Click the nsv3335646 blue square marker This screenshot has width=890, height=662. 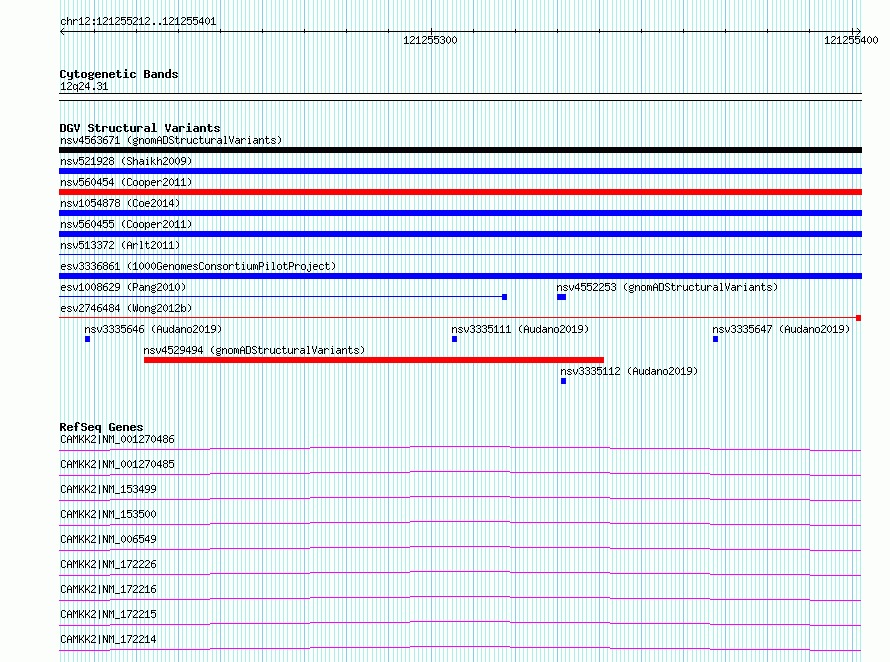87,339
